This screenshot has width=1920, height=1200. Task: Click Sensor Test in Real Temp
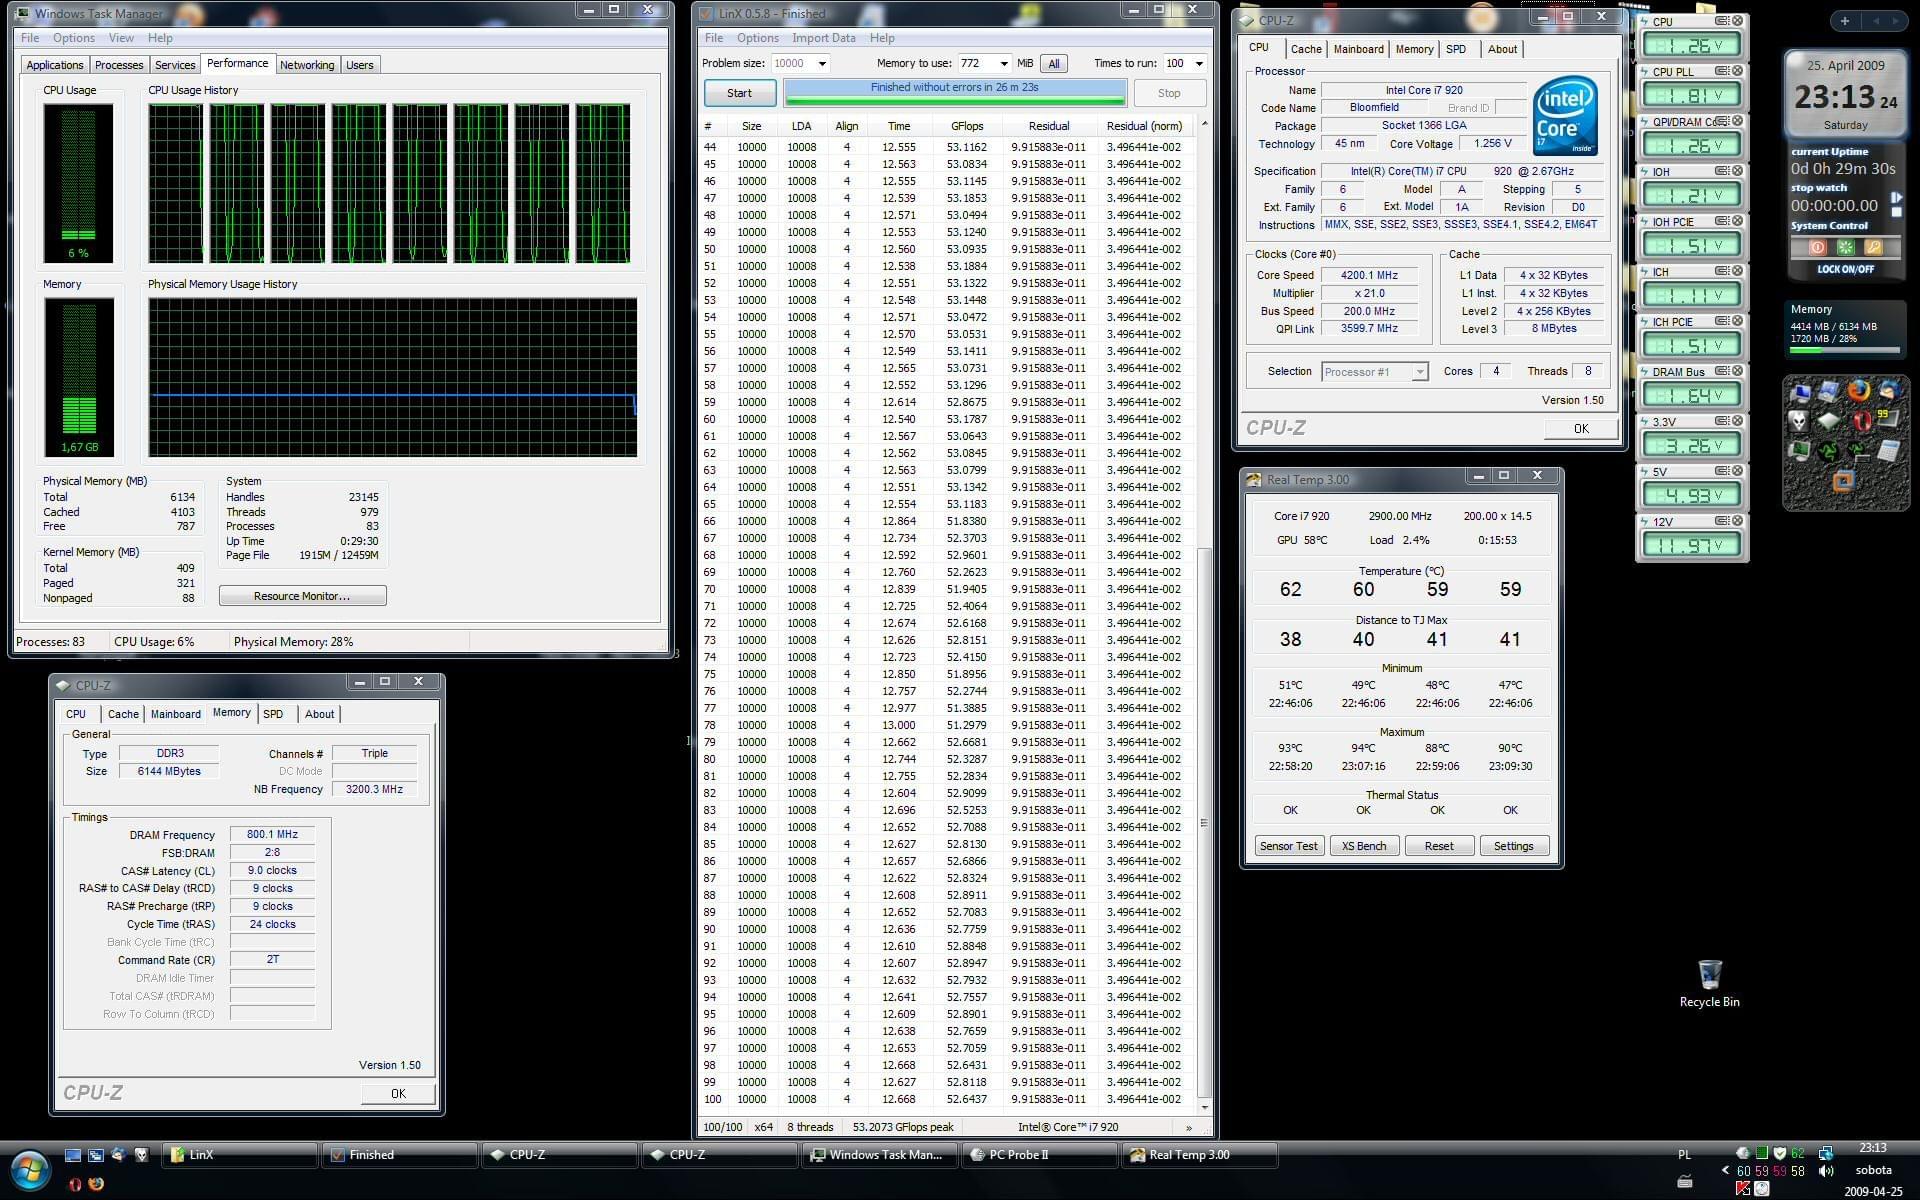tap(1289, 846)
